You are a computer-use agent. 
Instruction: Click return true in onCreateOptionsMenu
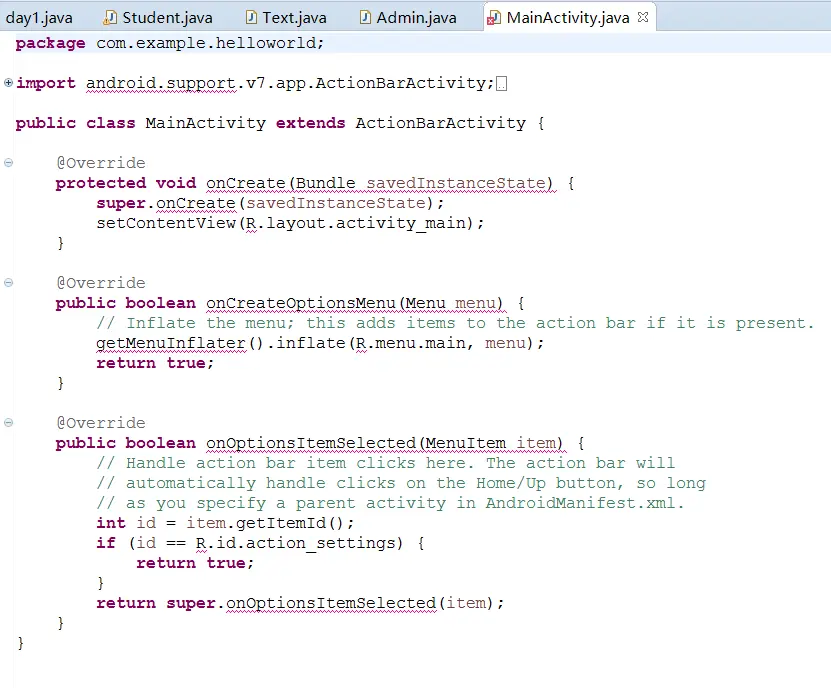[155, 363]
